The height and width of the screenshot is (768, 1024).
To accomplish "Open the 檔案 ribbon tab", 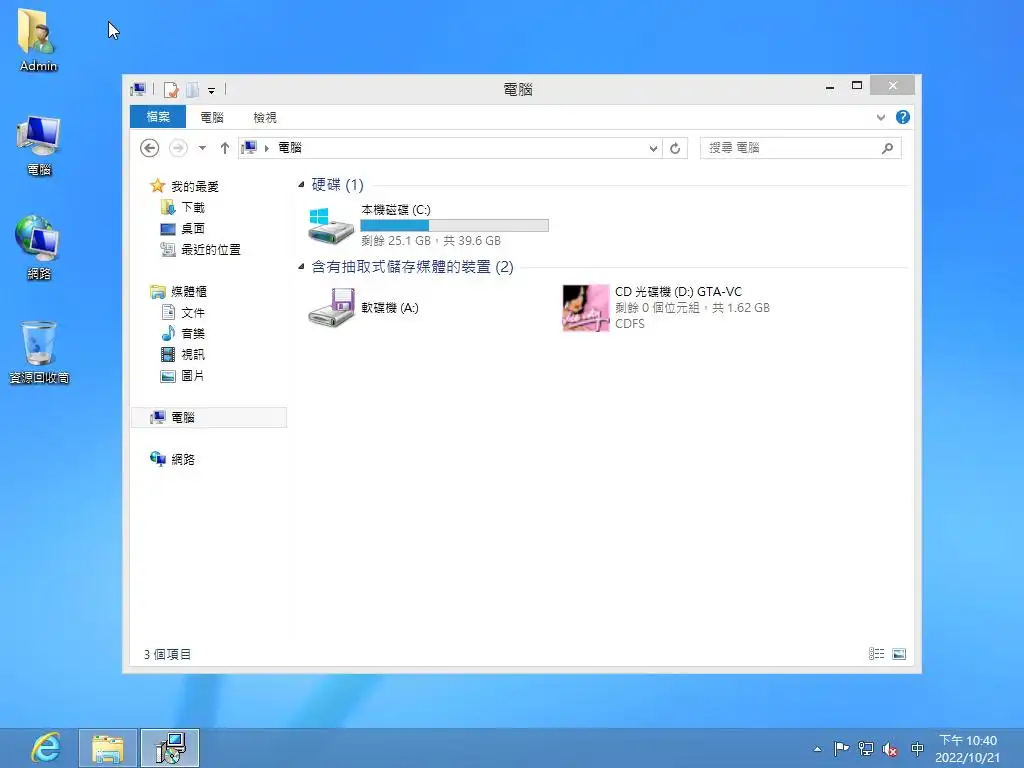I will pyautogui.click(x=158, y=117).
